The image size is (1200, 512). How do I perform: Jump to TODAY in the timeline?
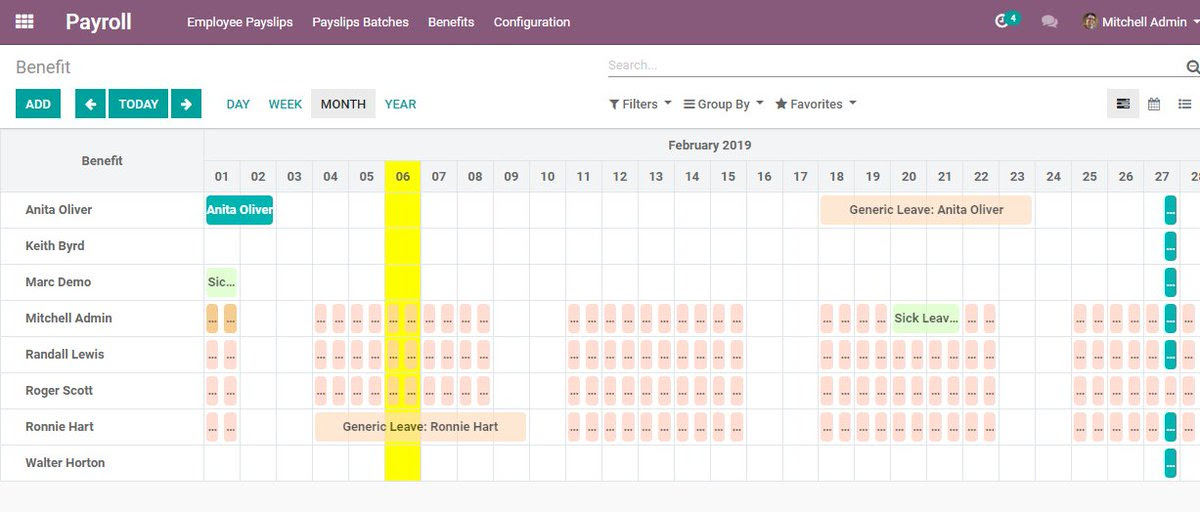138,104
